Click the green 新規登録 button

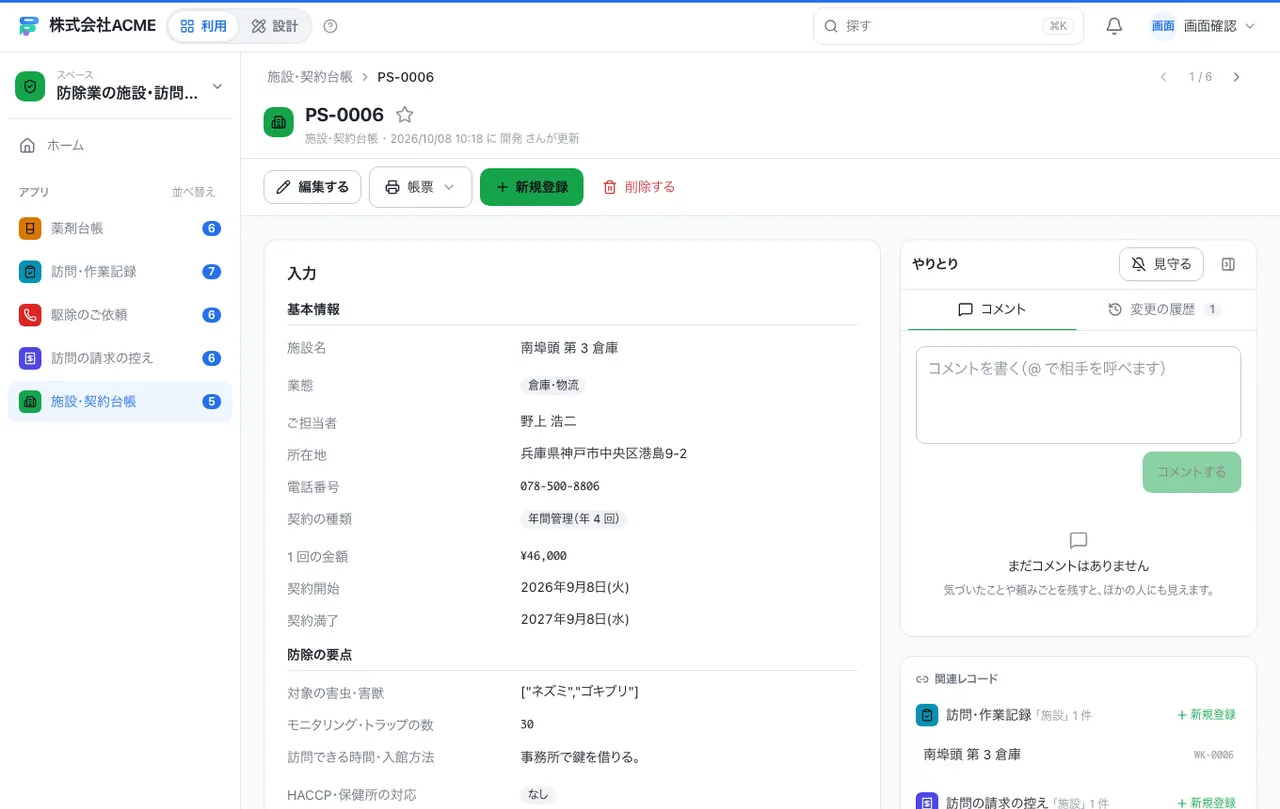(531, 187)
